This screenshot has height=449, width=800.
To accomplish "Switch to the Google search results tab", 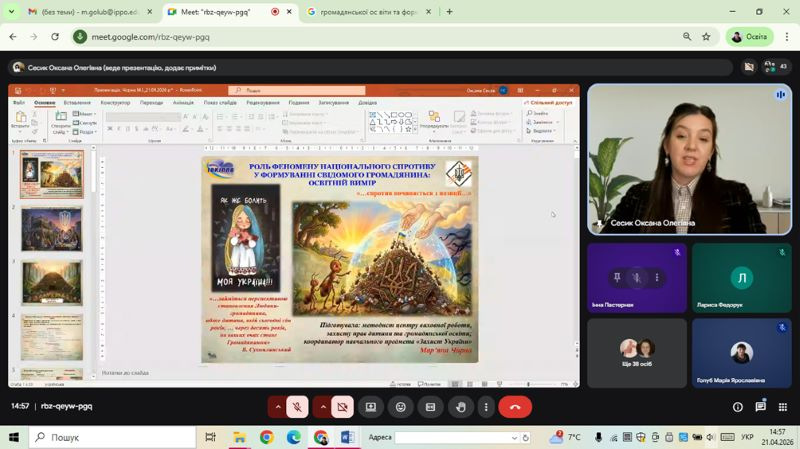I will [x=369, y=12].
